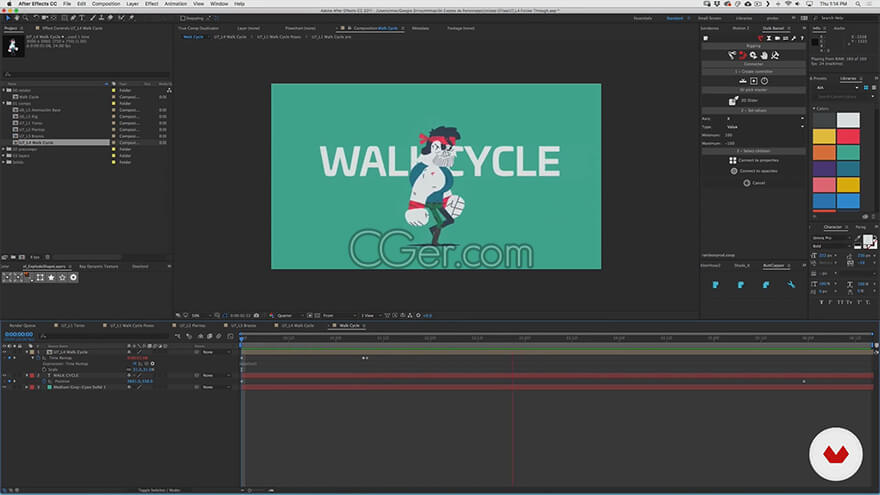
Task: Open the Type Value dropdown in Duik
Action: tap(765, 127)
